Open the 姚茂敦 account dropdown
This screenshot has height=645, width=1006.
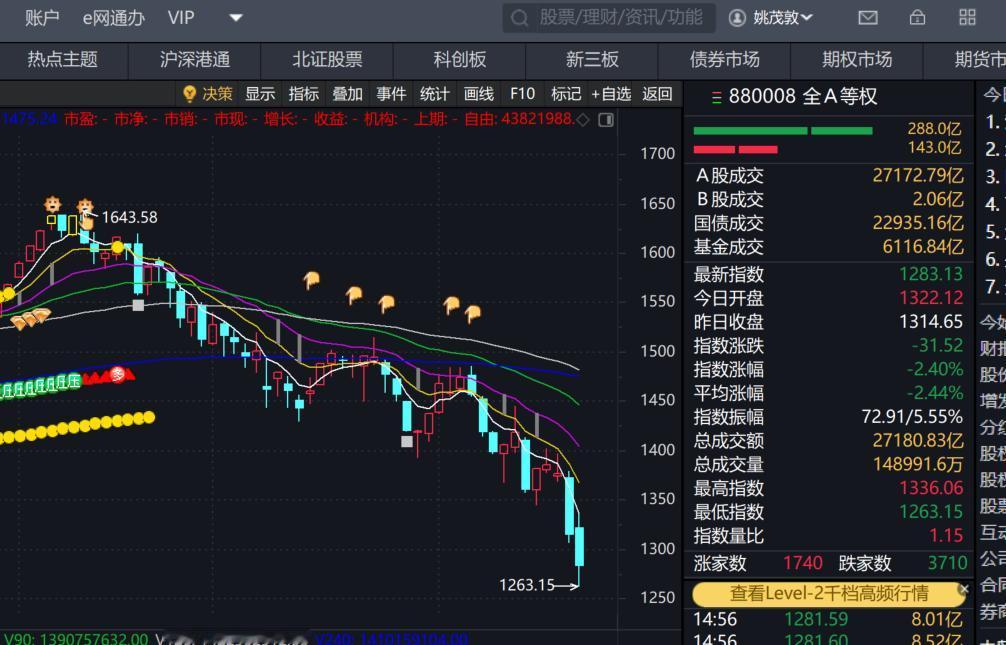[x=782, y=18]
